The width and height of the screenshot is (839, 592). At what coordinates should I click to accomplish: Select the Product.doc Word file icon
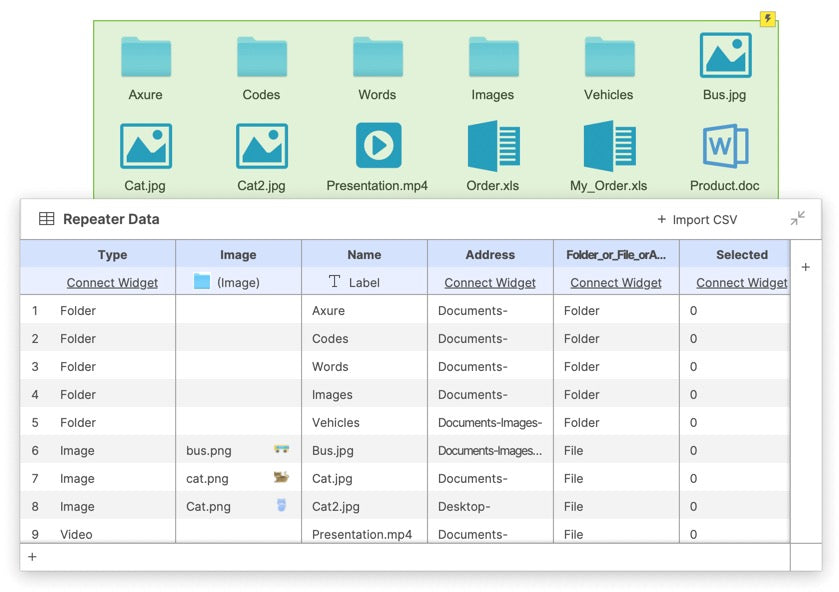click(x=725, y=146)
